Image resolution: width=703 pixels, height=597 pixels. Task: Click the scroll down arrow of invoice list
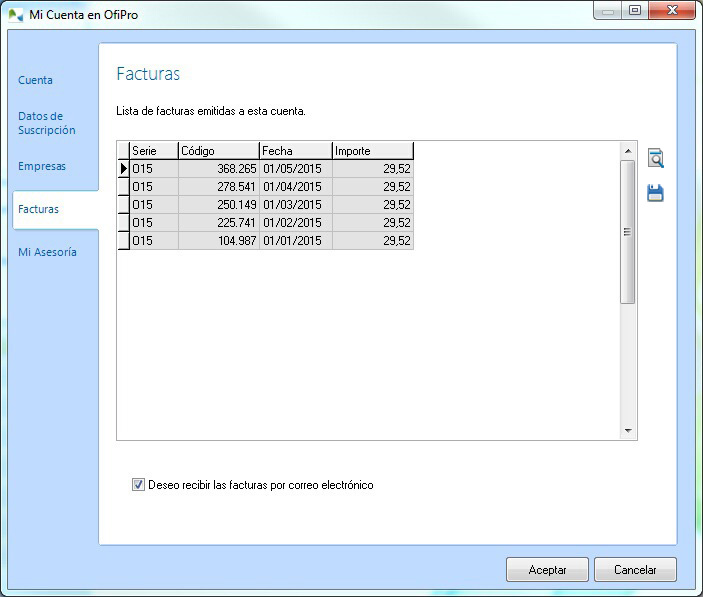(x=628, y=430)
